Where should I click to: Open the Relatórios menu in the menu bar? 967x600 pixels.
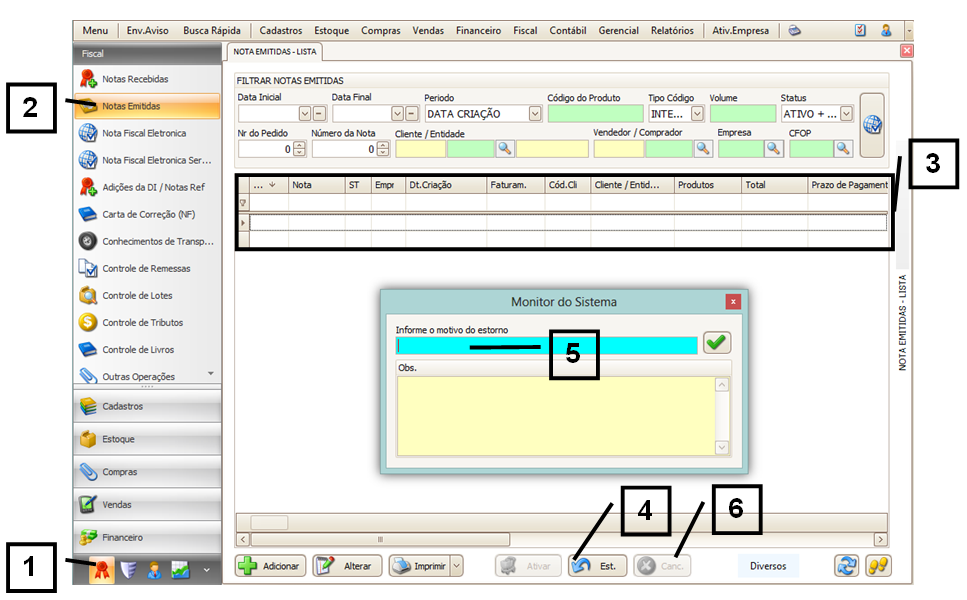point(672,31)
